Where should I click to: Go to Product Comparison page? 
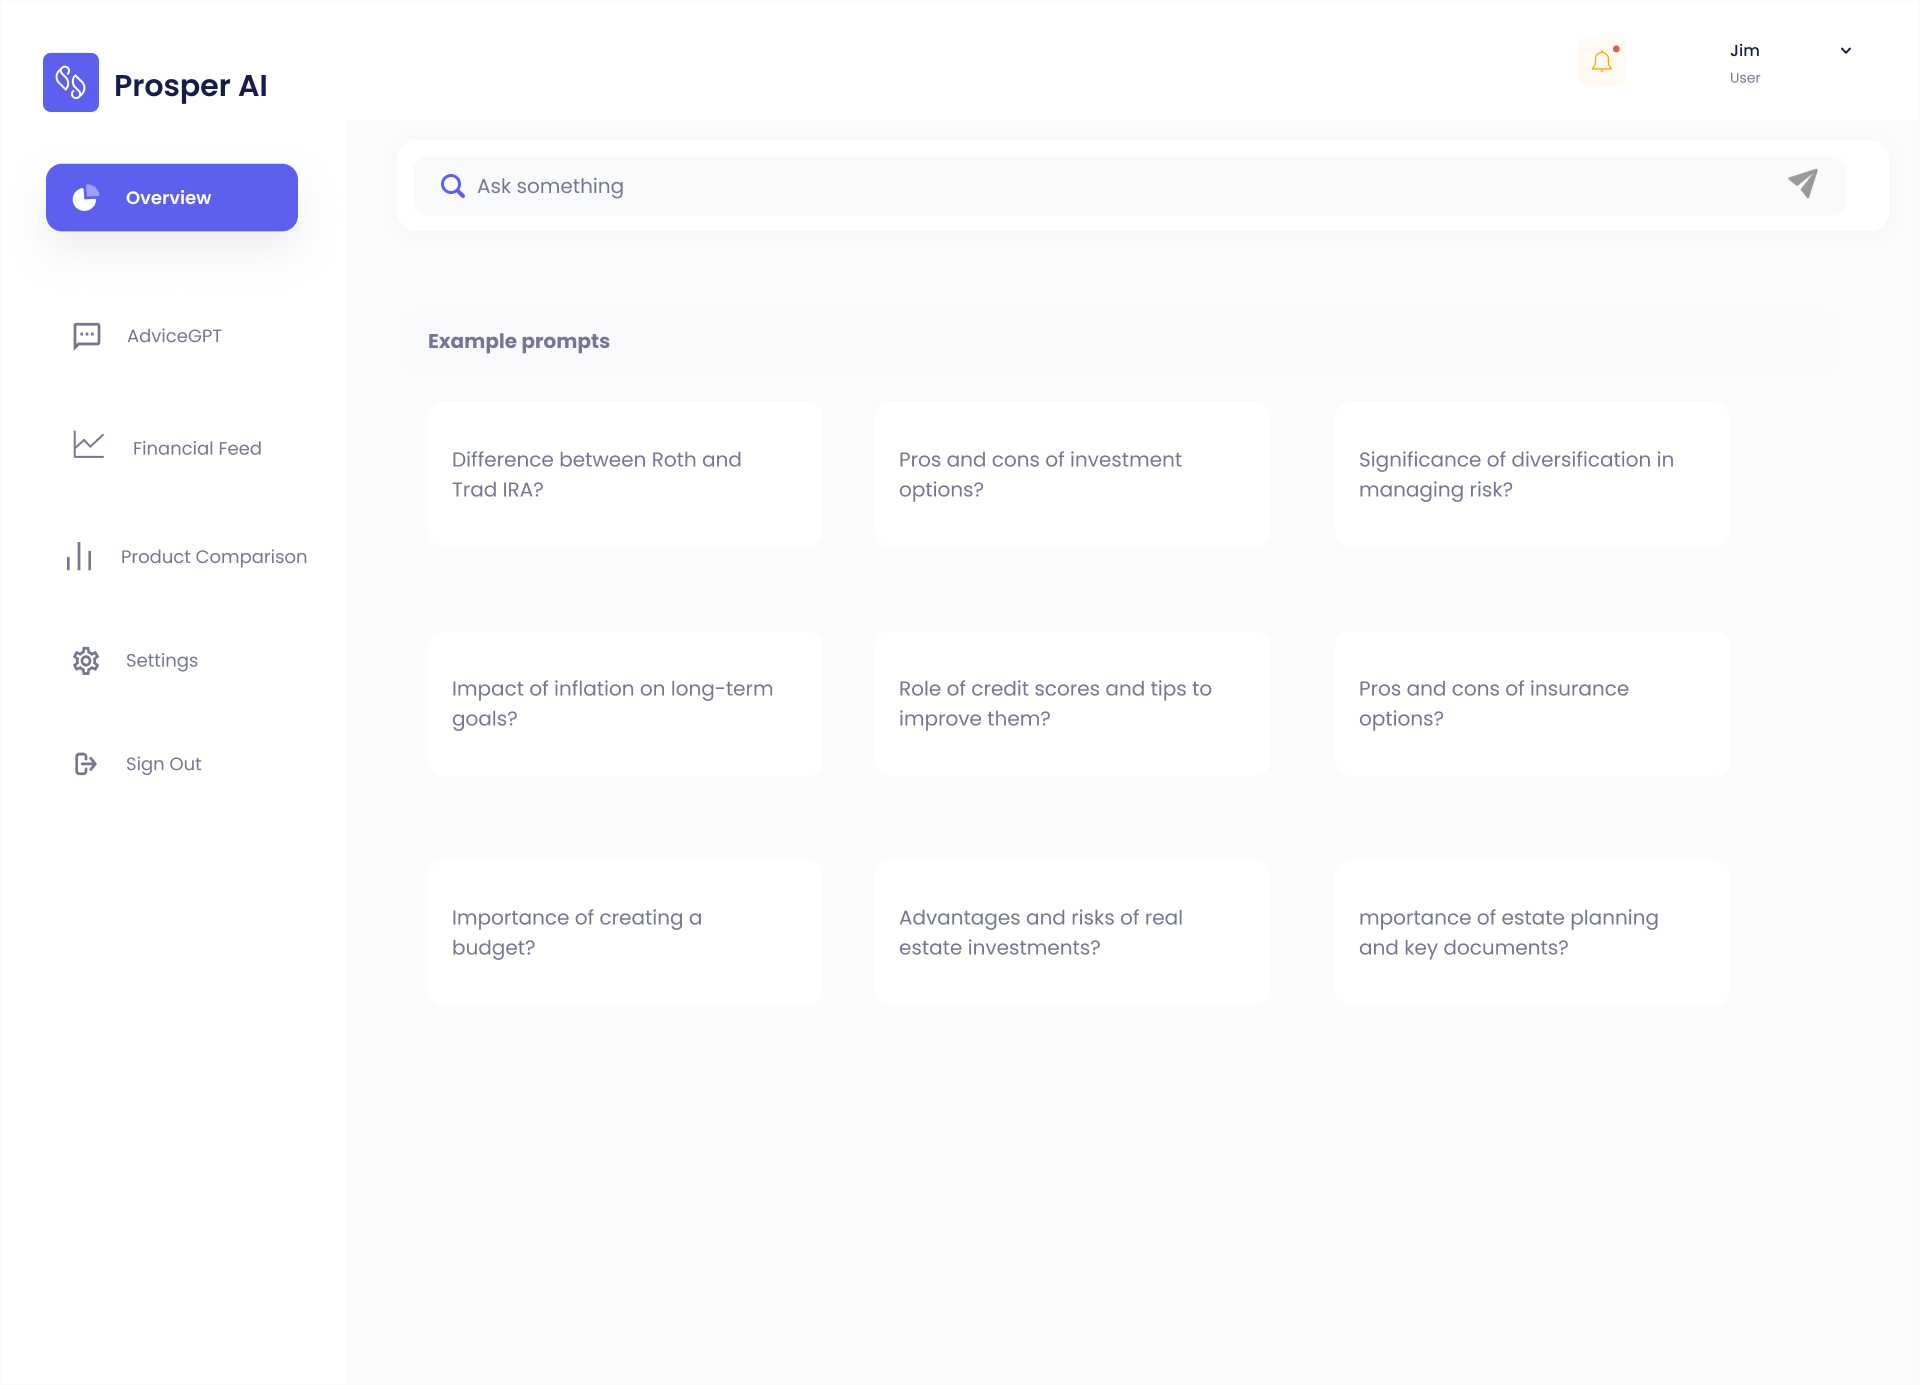(213, 557)
